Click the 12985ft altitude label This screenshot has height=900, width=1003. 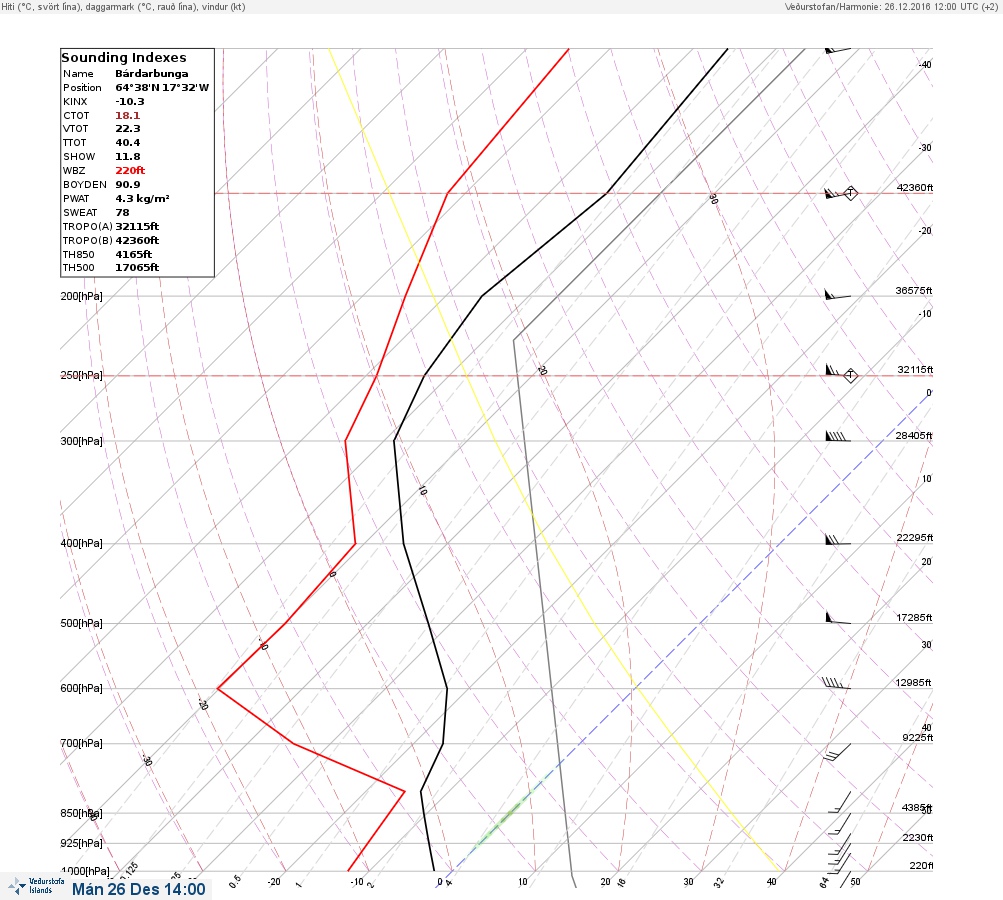[913, 683]
